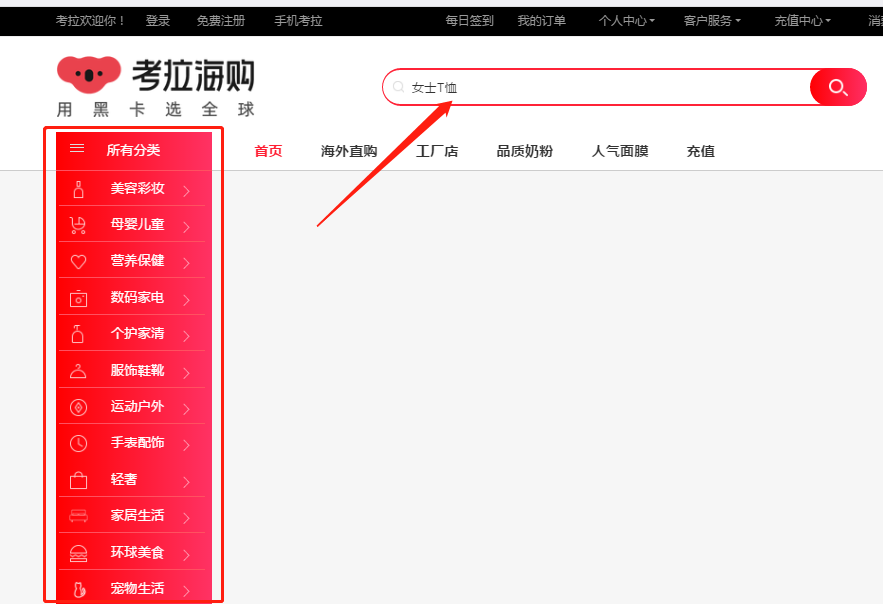Select the 轻奢 category label
Screen dimensions: 883x604
124,479
